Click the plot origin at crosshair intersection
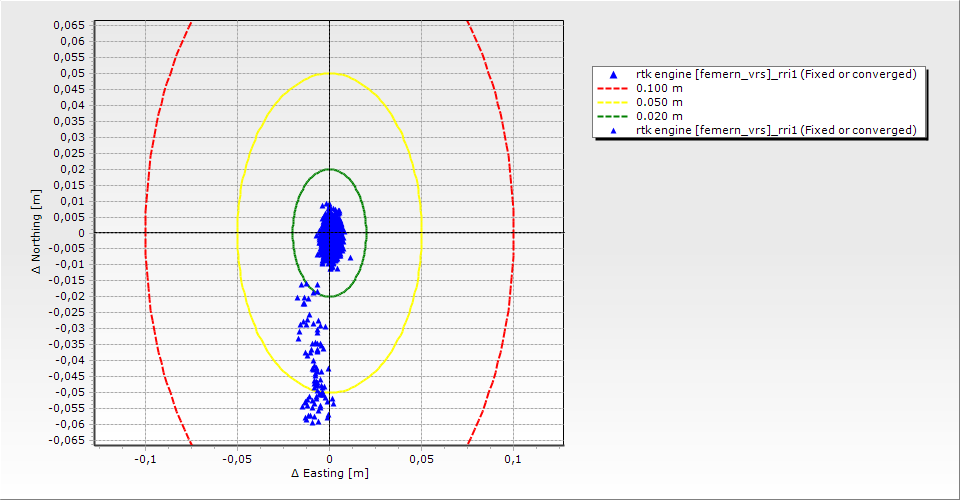Viewport: 960px width, 500px height. coord(329,232)
